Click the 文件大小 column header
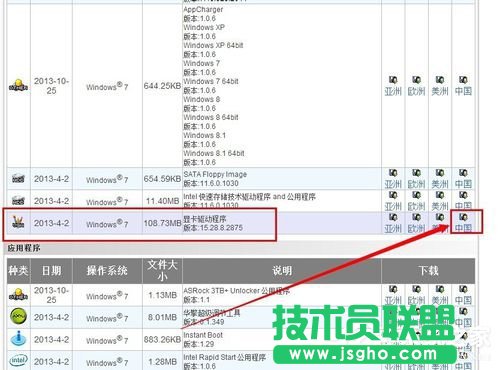500x370 pixels. point(162,271)
